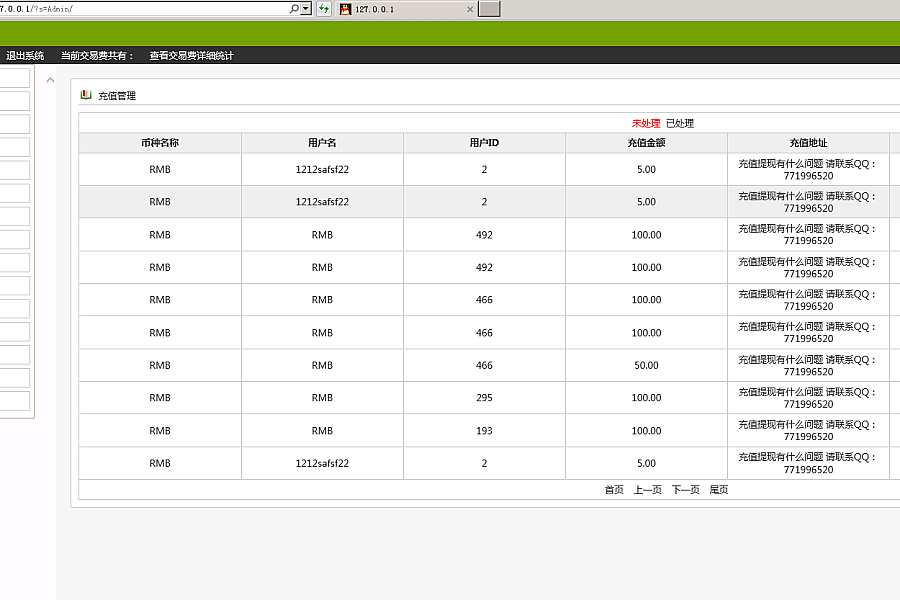Viewport: 900px width, 600px height.
Task: Click first row's 1212safsf22 username
Action: [x=322, y=169]
